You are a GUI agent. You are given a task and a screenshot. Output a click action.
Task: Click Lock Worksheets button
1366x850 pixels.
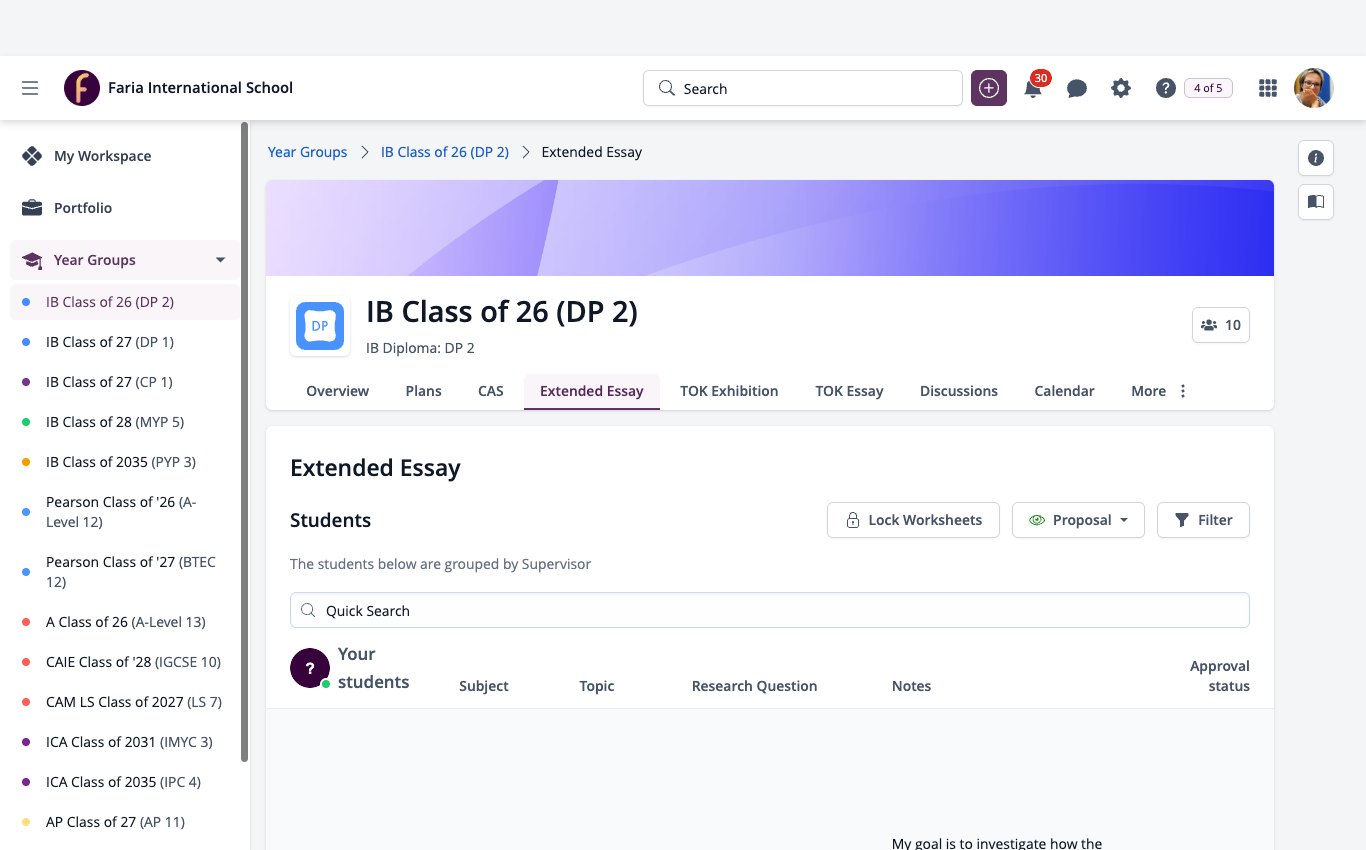[x=913, y=520]
